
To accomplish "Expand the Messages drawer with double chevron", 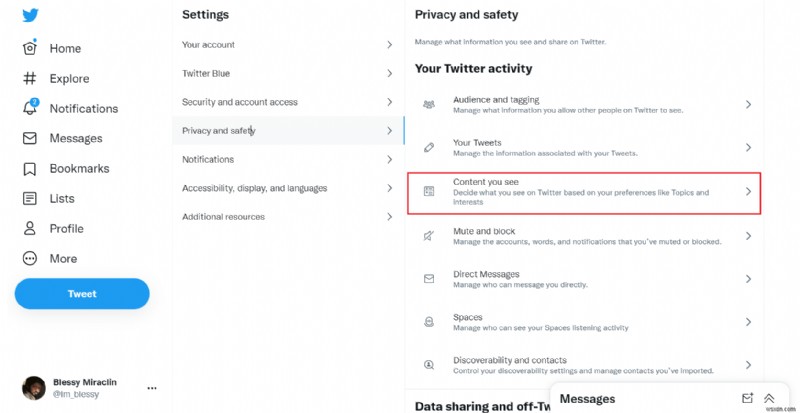I will [x=769, y=398].
